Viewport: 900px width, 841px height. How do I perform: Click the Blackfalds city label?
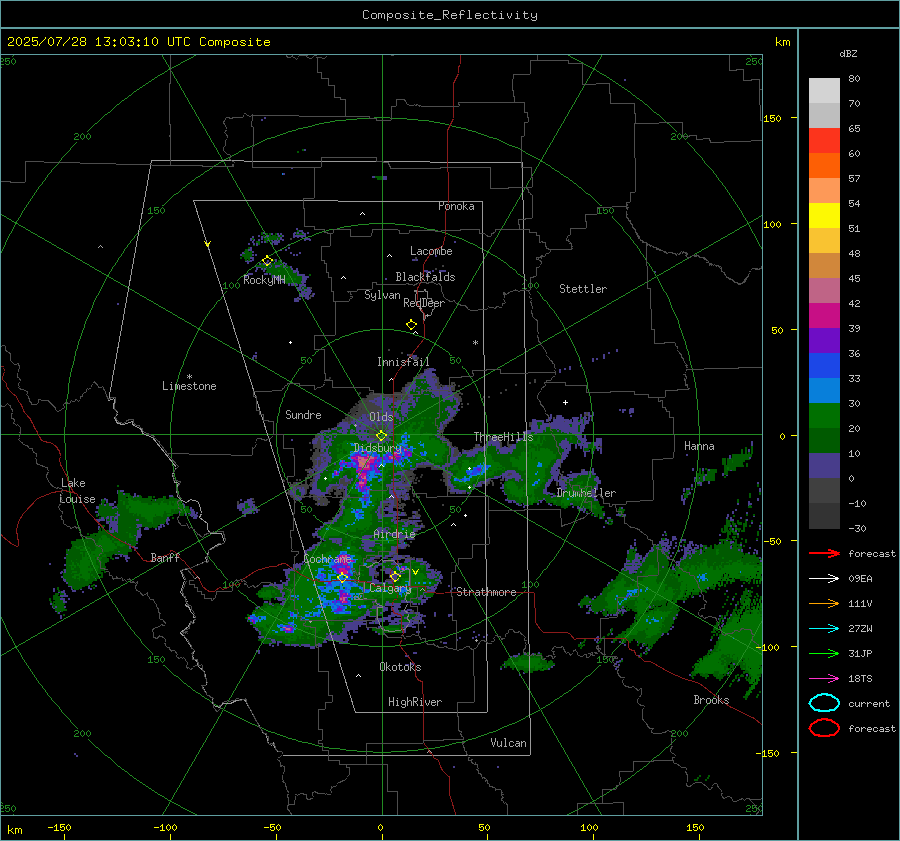tap(425, 277)
